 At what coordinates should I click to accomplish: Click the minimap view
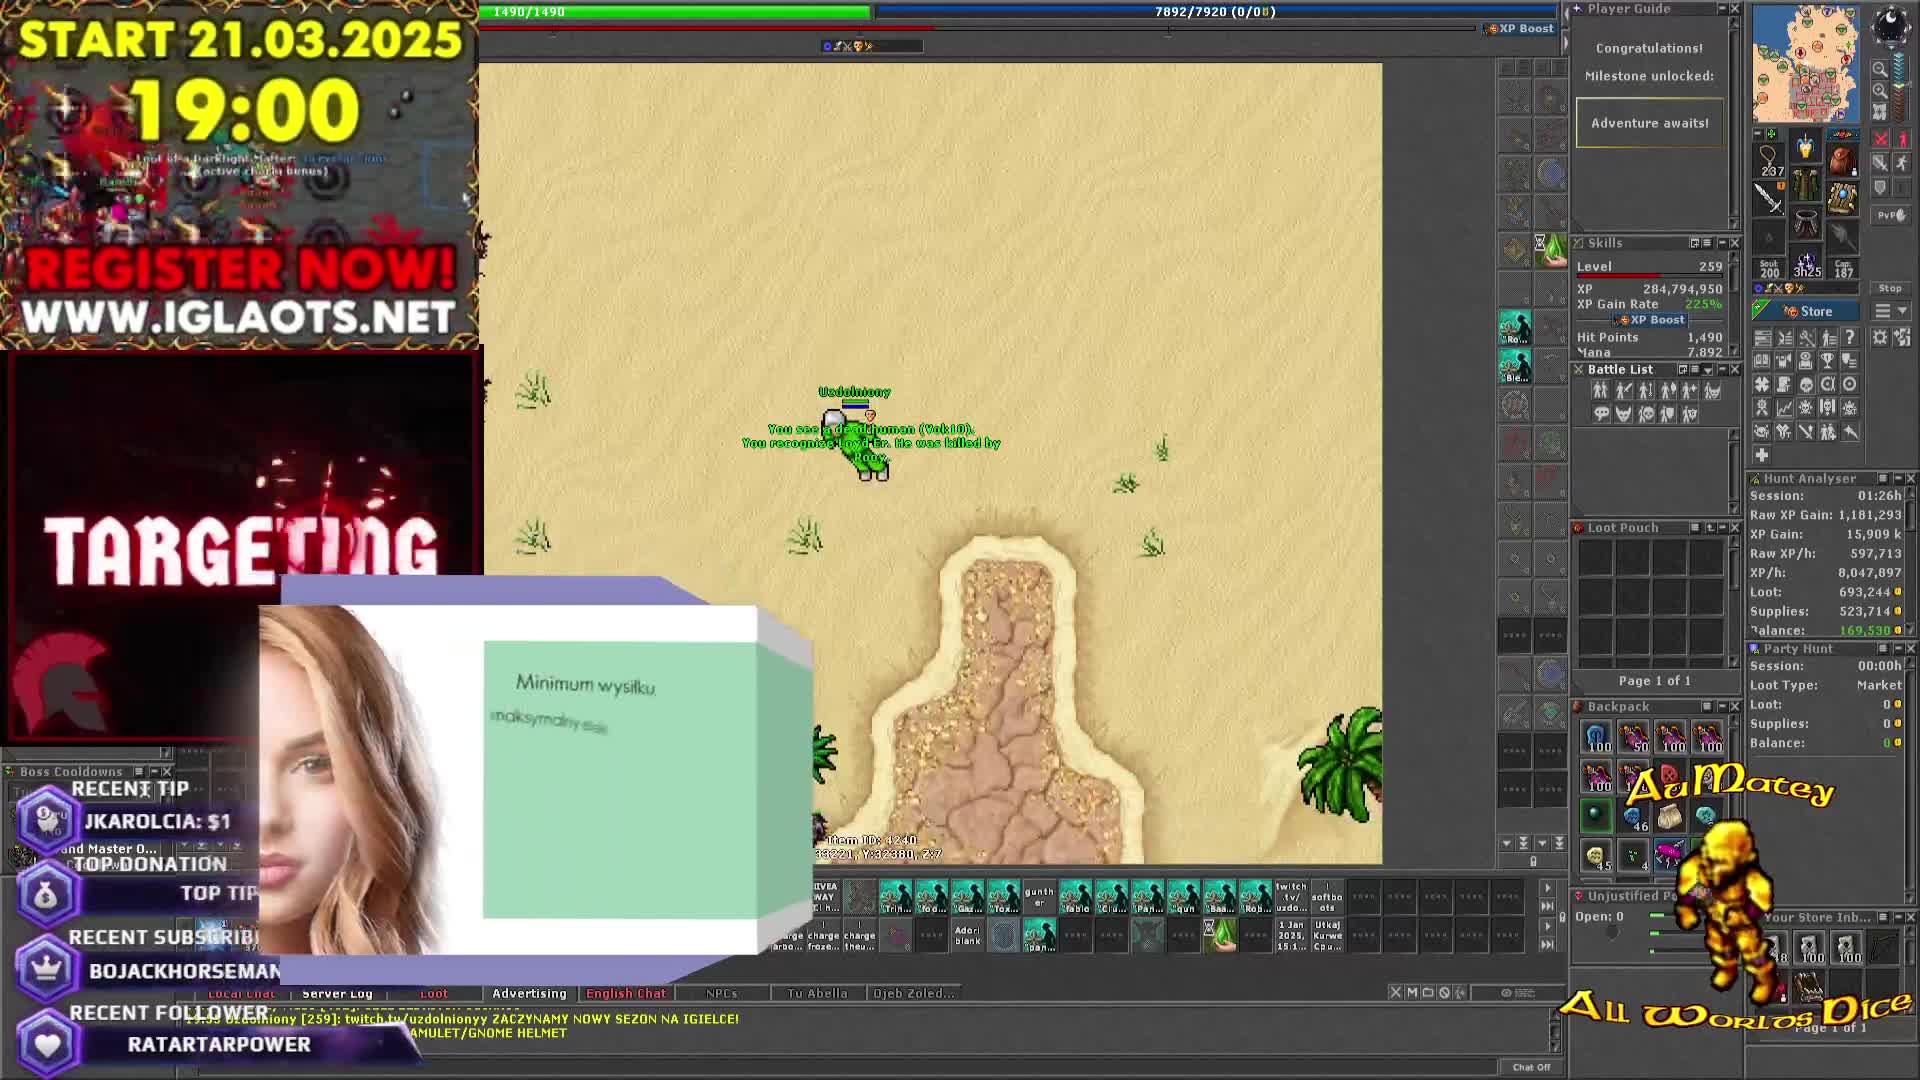[x=1805, y=64]
